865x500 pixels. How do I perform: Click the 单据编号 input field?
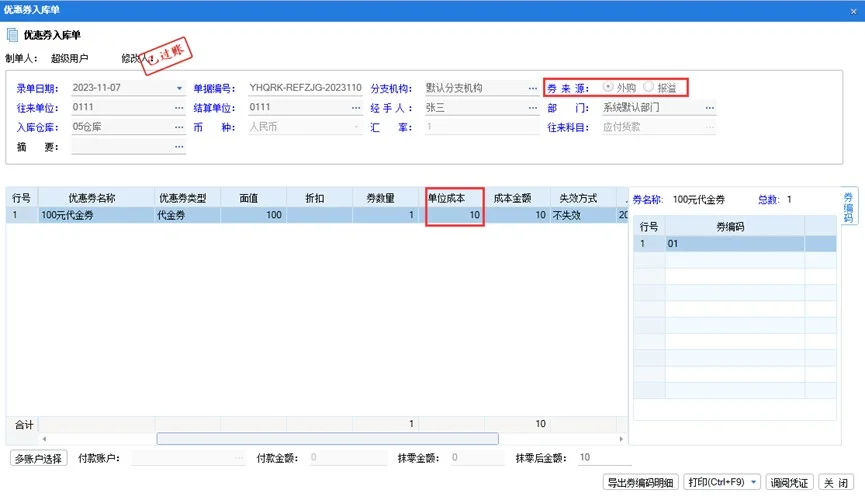click(305, 88)
